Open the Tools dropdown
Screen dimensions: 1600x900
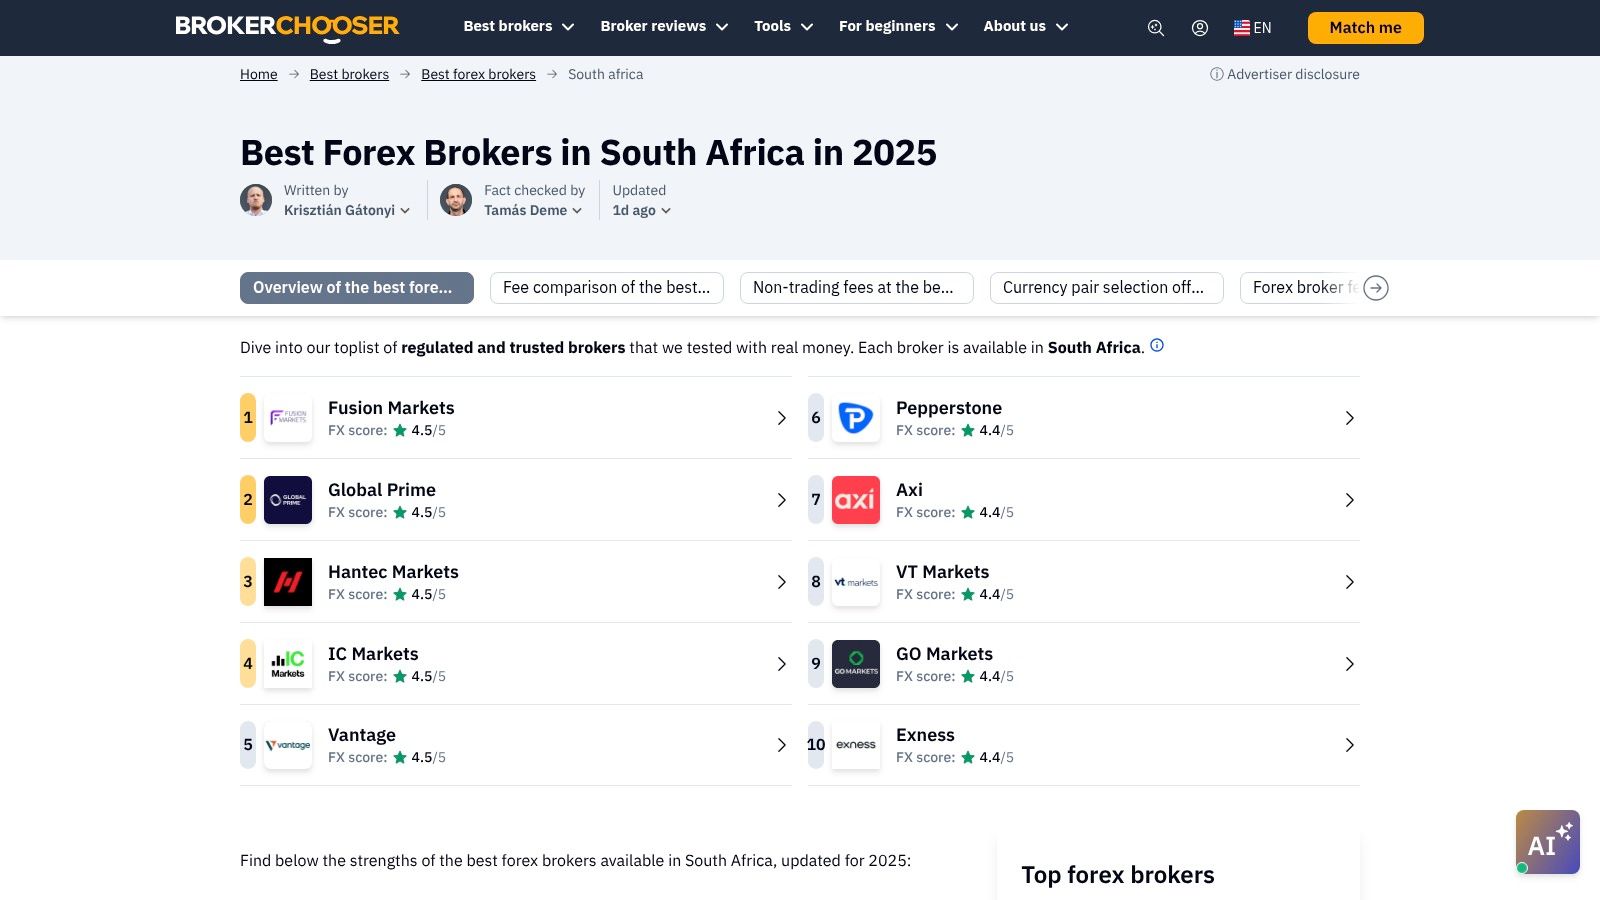(783, 26)
